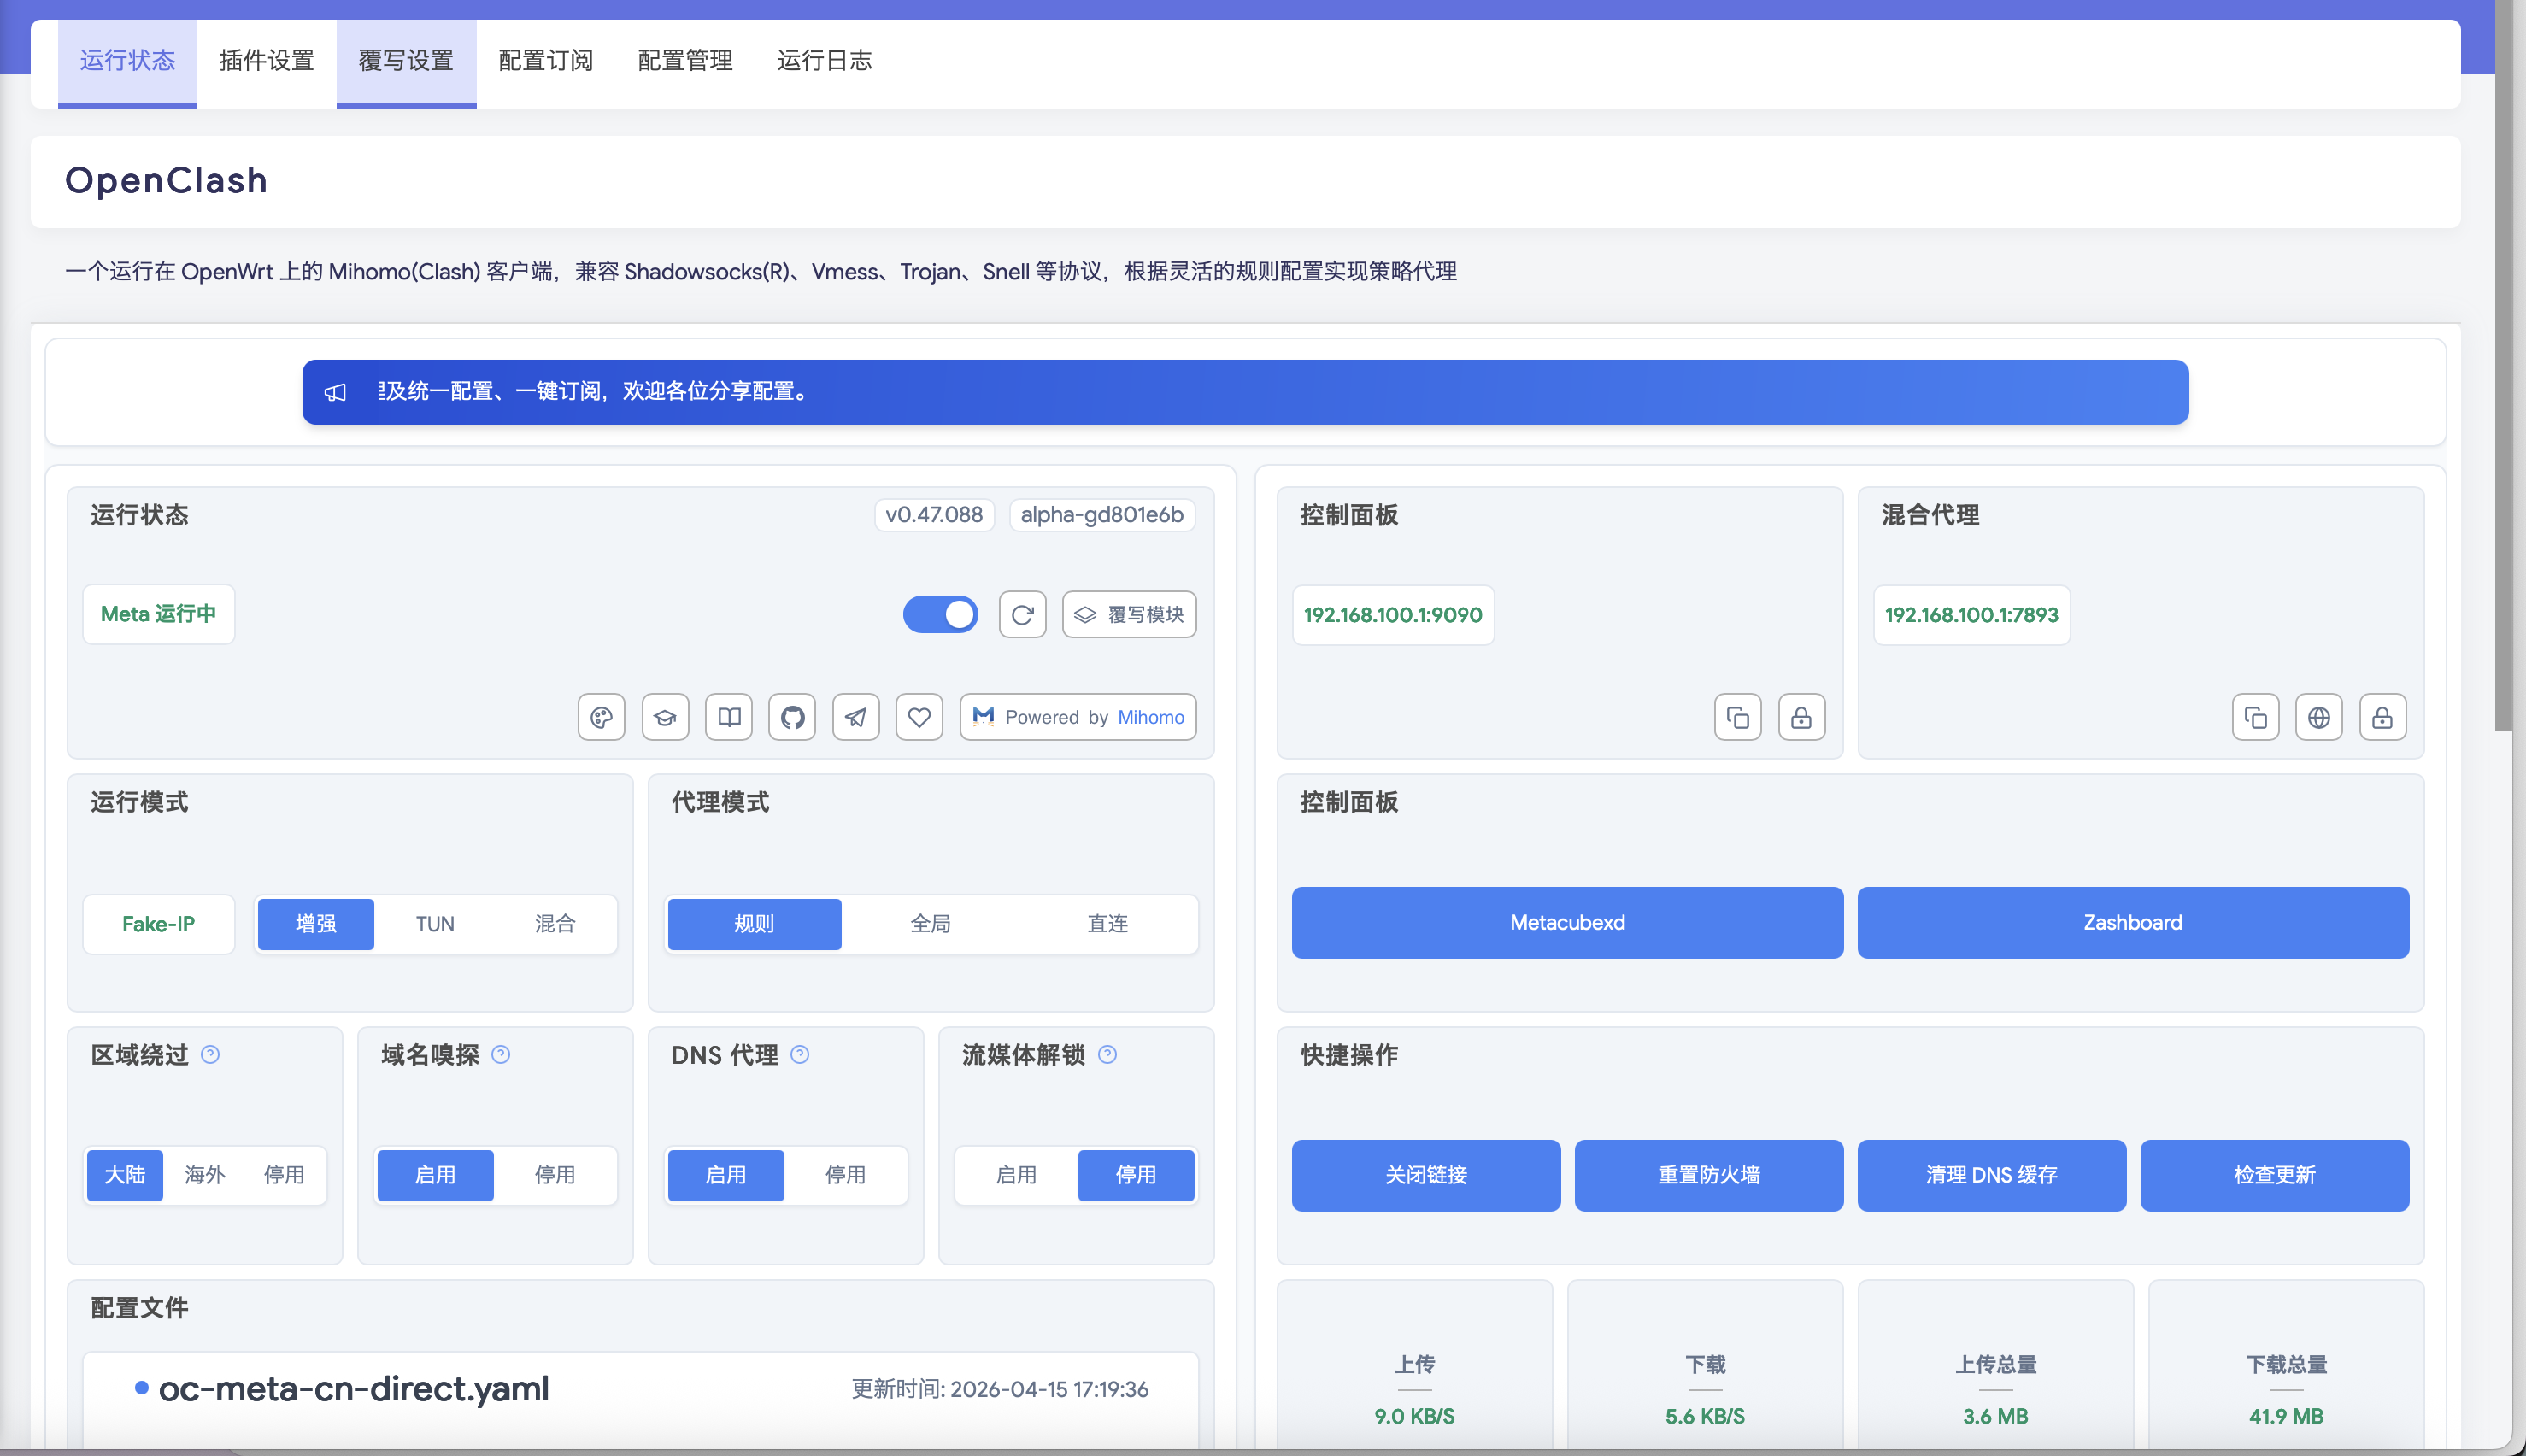Open the documentation book icon
Image resolution: width=2526 pixels, height=1456 pixels.
(729, 717)
